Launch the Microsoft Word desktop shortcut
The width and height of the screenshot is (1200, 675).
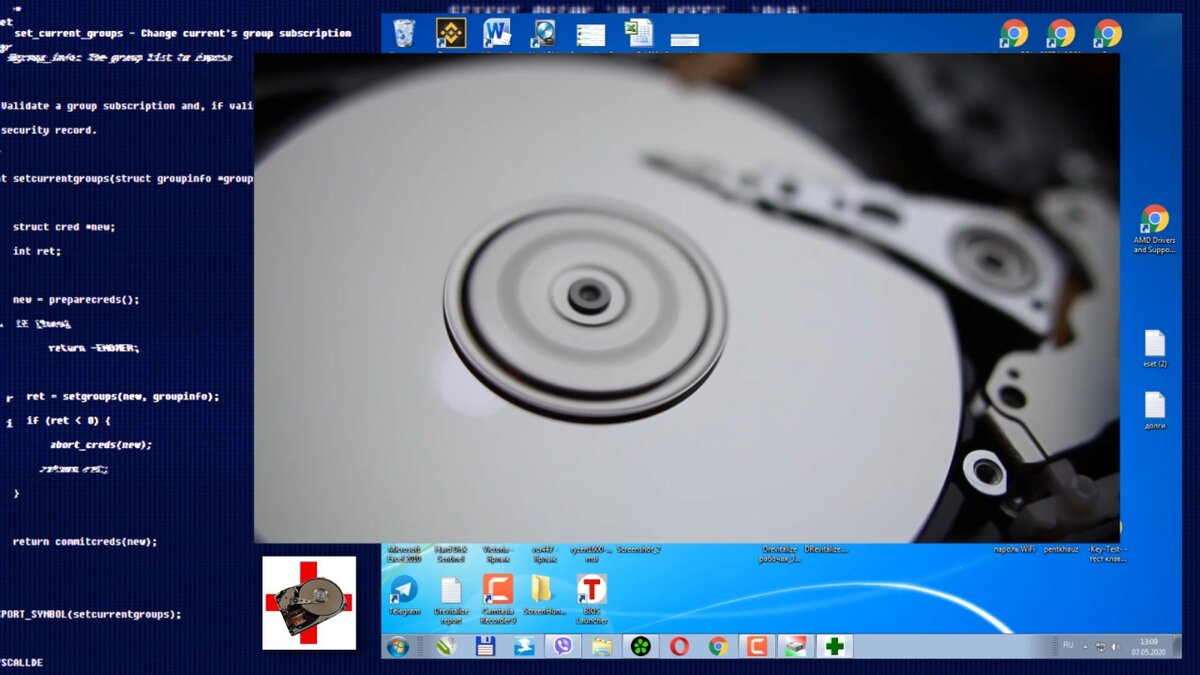click(497, 33)
